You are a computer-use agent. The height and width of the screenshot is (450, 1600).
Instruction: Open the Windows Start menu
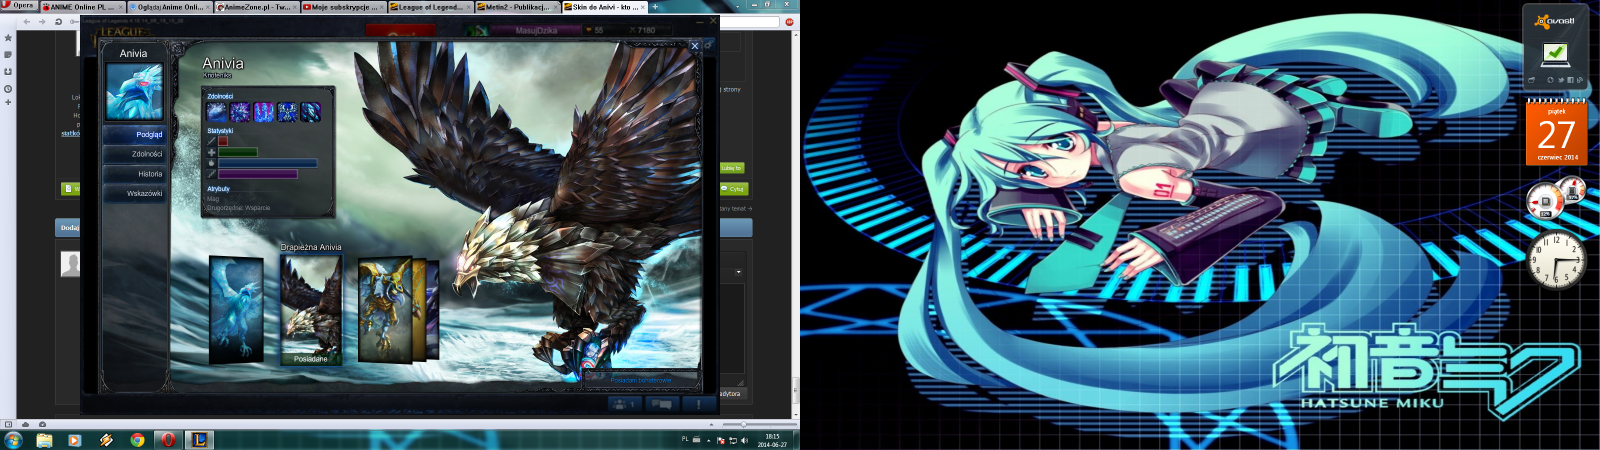click(x=13, y=440)
